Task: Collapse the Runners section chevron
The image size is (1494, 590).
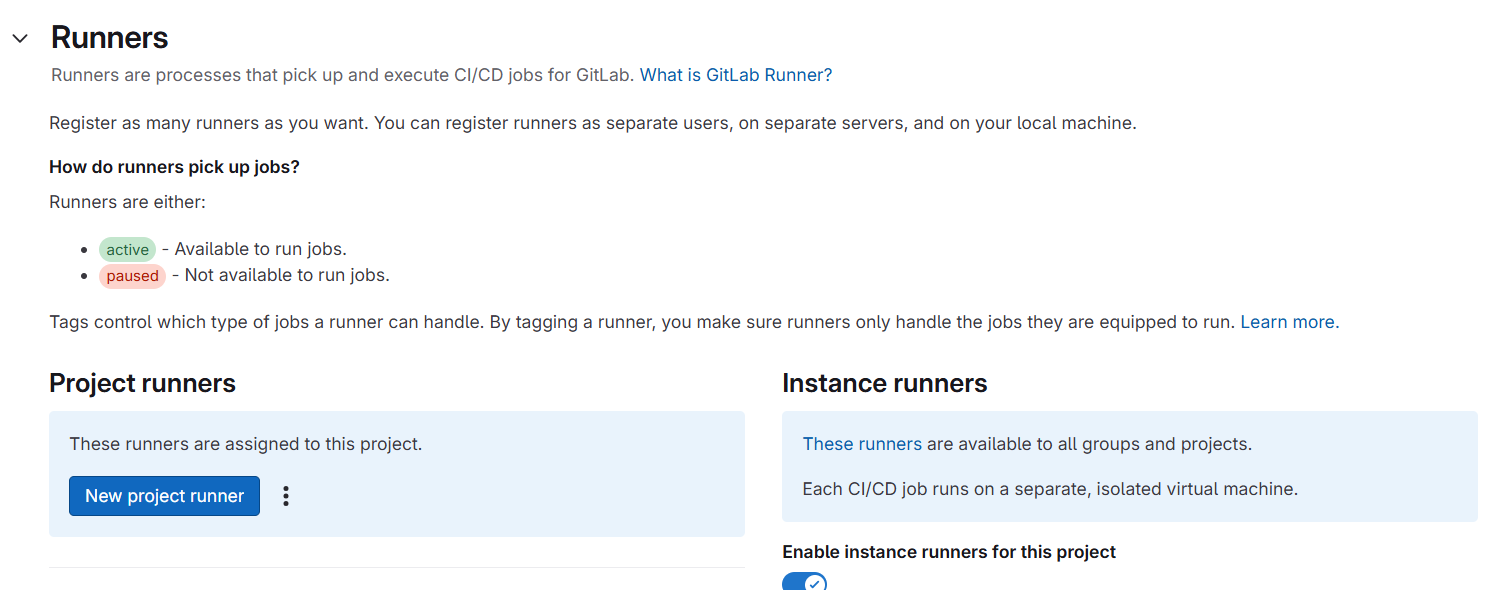Action: tap(20, 39)
